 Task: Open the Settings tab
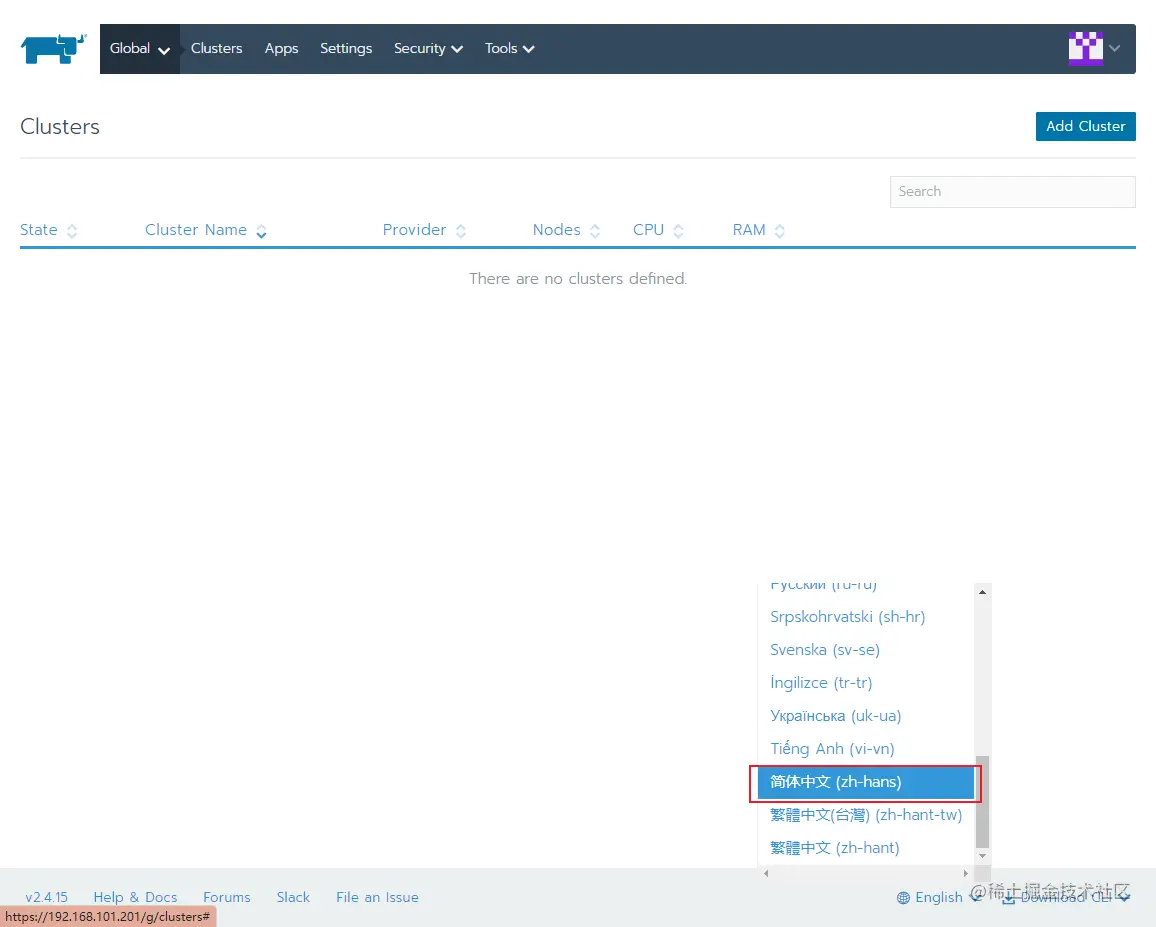346,49
